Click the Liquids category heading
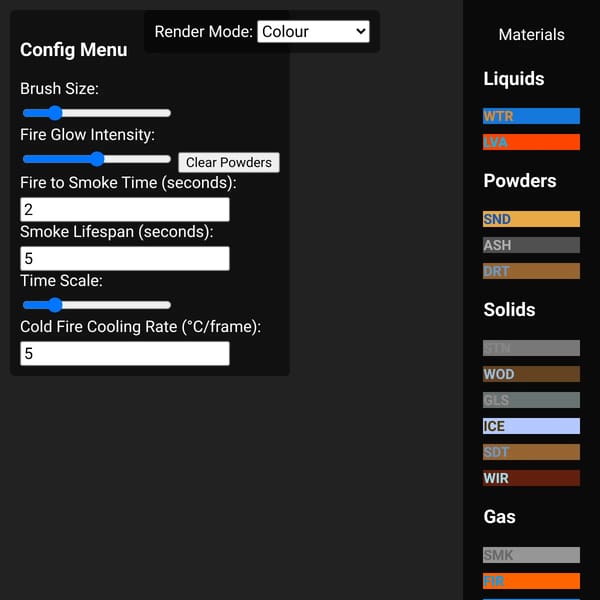The height and width of the screenshot is (600, 600). 514,79
